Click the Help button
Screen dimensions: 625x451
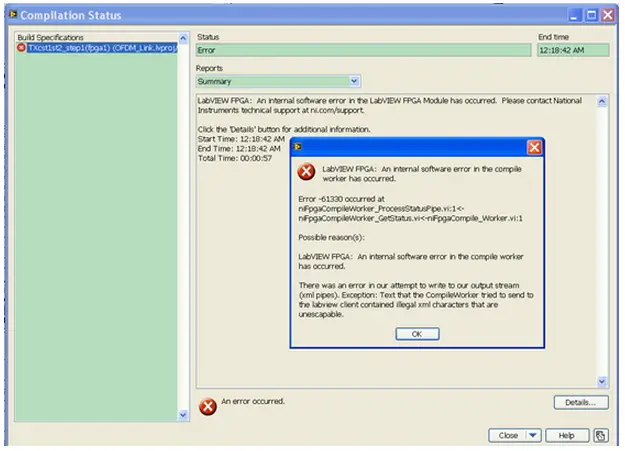(x=566, y=435)
